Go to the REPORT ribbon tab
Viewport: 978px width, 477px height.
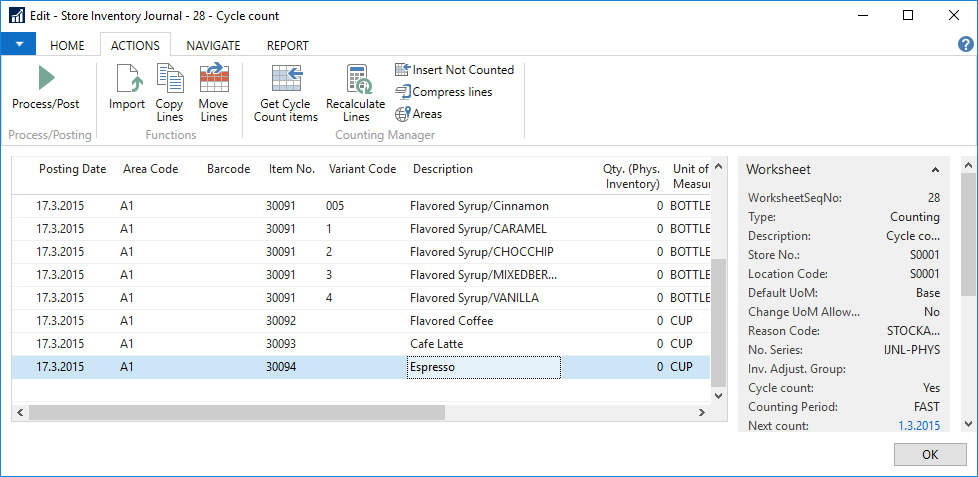pyautogui.click(x=287, y=46)
